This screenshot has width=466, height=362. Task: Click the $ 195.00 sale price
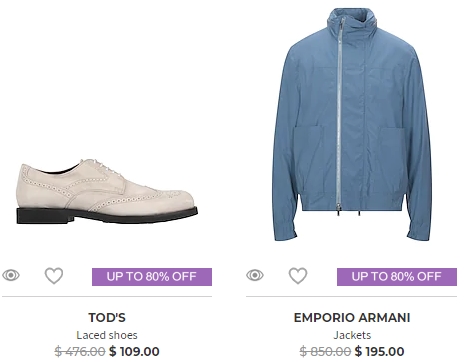[x=380, y=351]
